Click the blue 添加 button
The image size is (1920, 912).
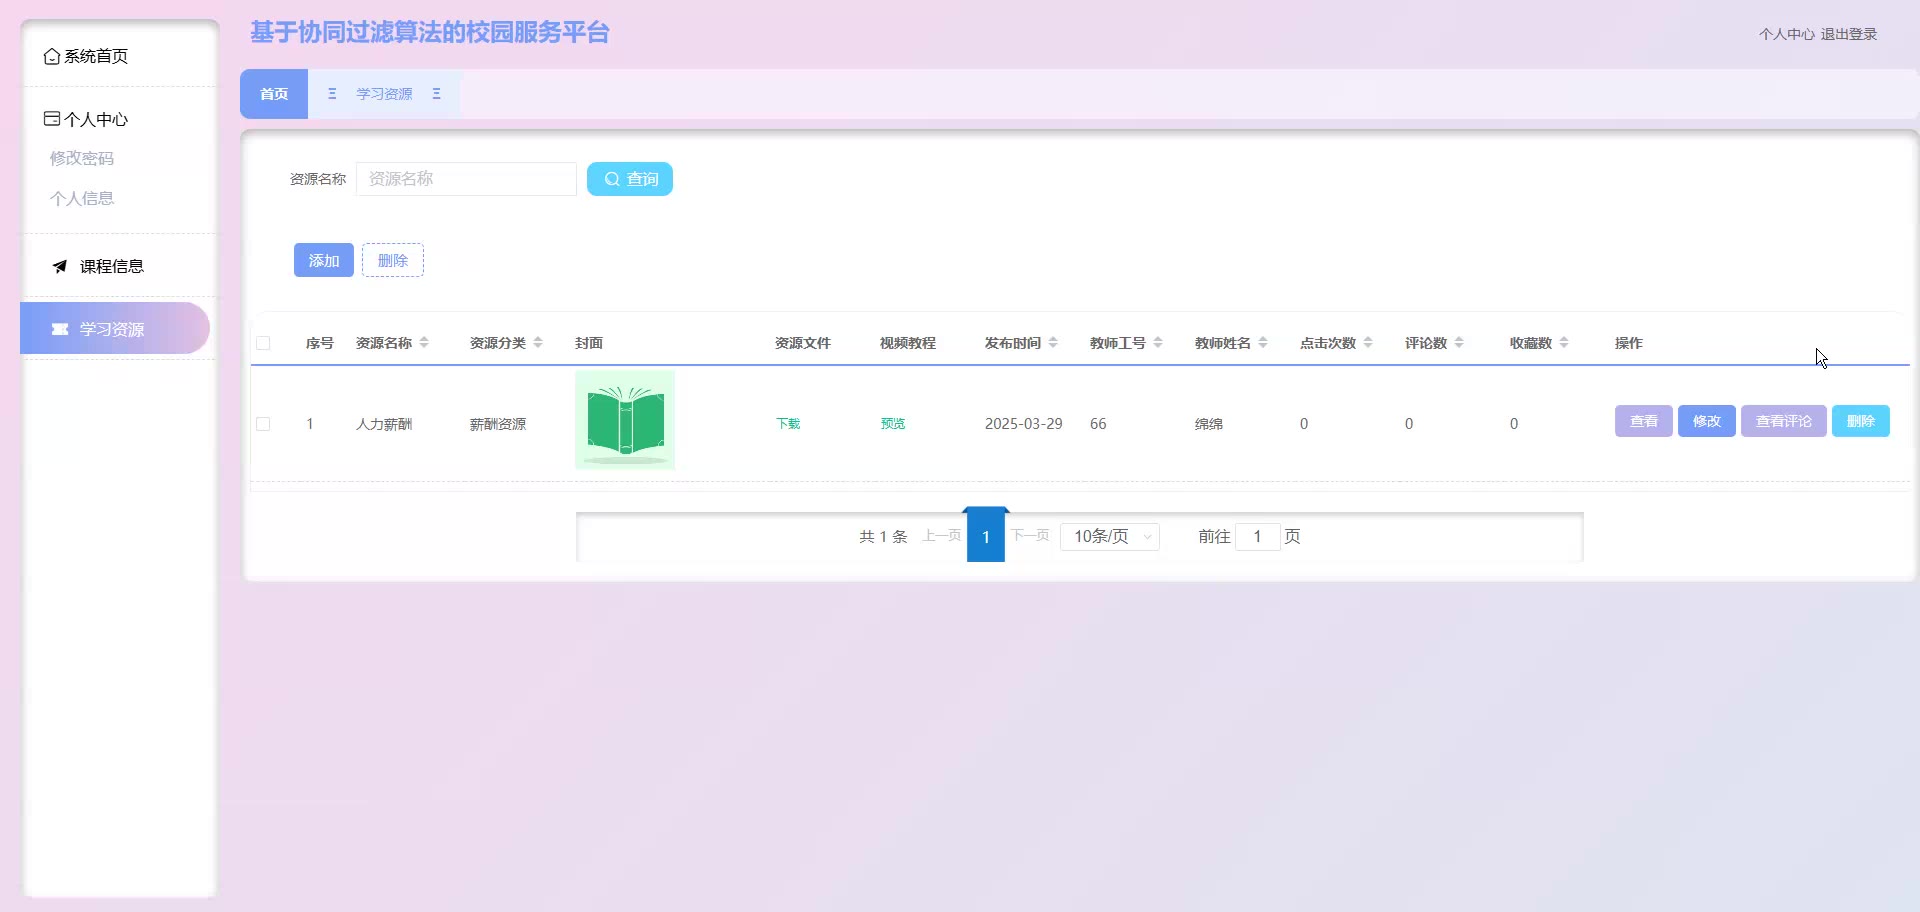click(323, 260)
